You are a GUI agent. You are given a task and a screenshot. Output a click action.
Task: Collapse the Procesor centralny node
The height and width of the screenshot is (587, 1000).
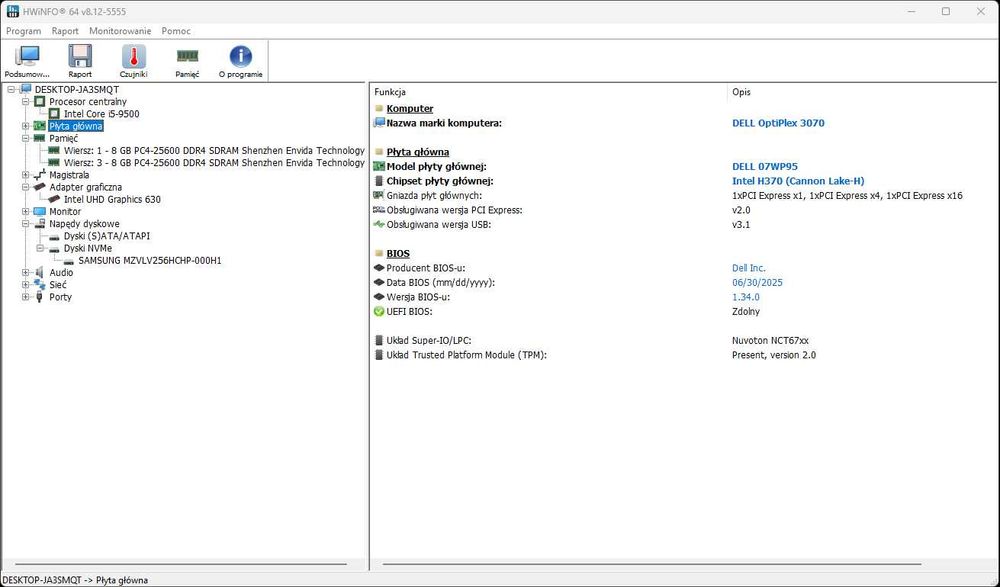[x=26, y=101]
